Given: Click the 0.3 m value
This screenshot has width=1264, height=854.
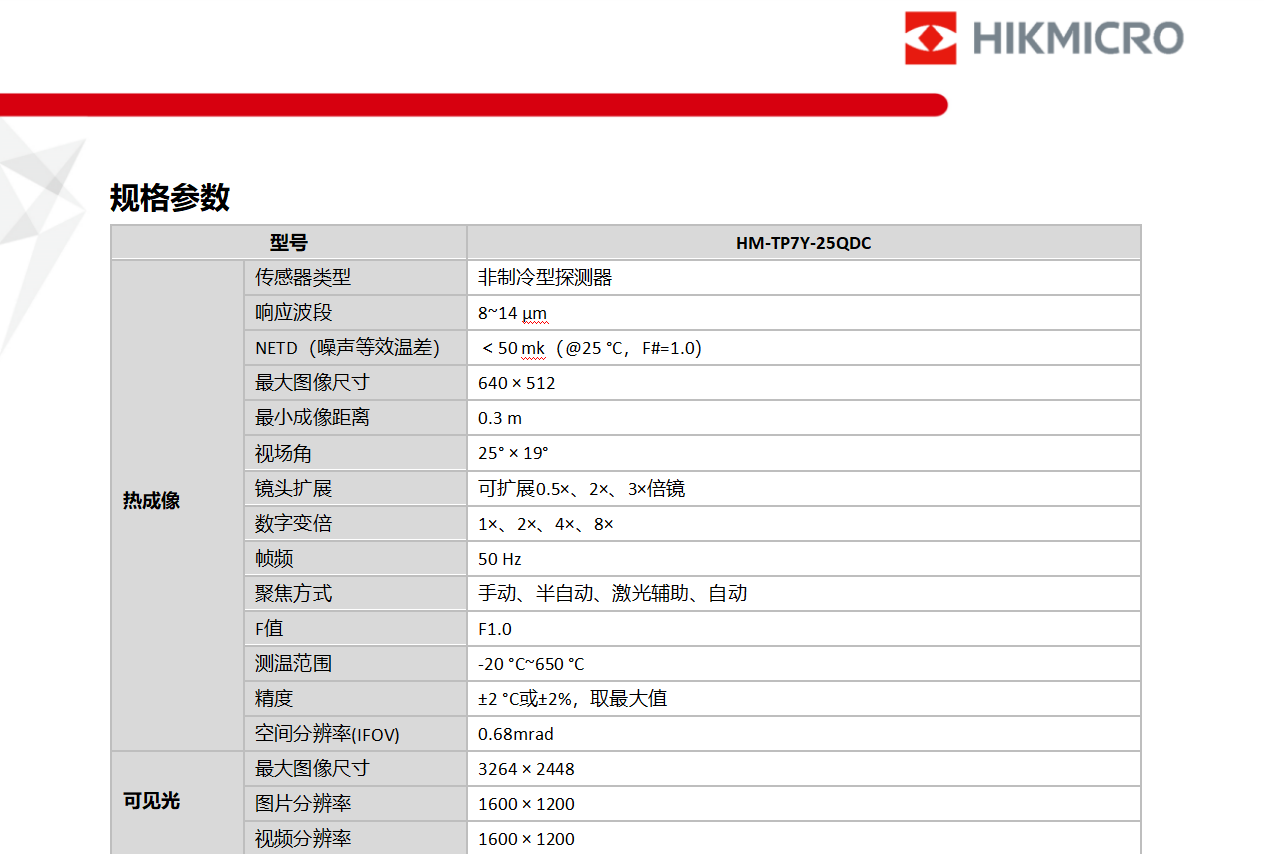Looking at the screenshot, I should 500,418.
